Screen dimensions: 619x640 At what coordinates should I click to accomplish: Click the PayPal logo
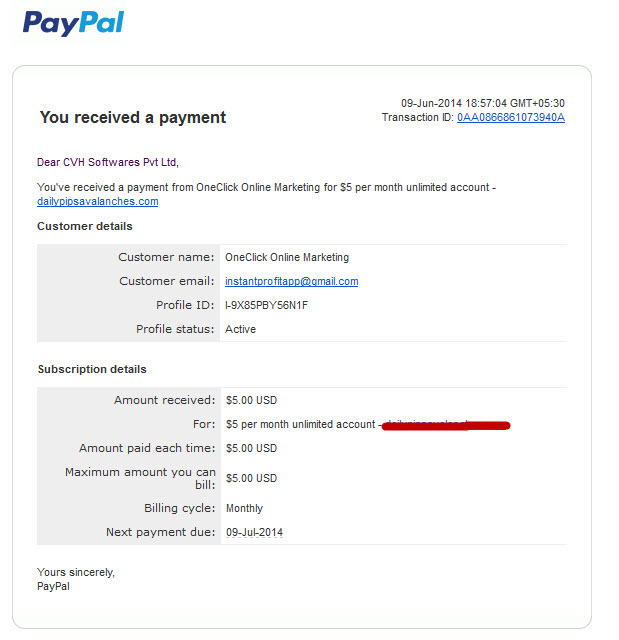tap(73, 23)
